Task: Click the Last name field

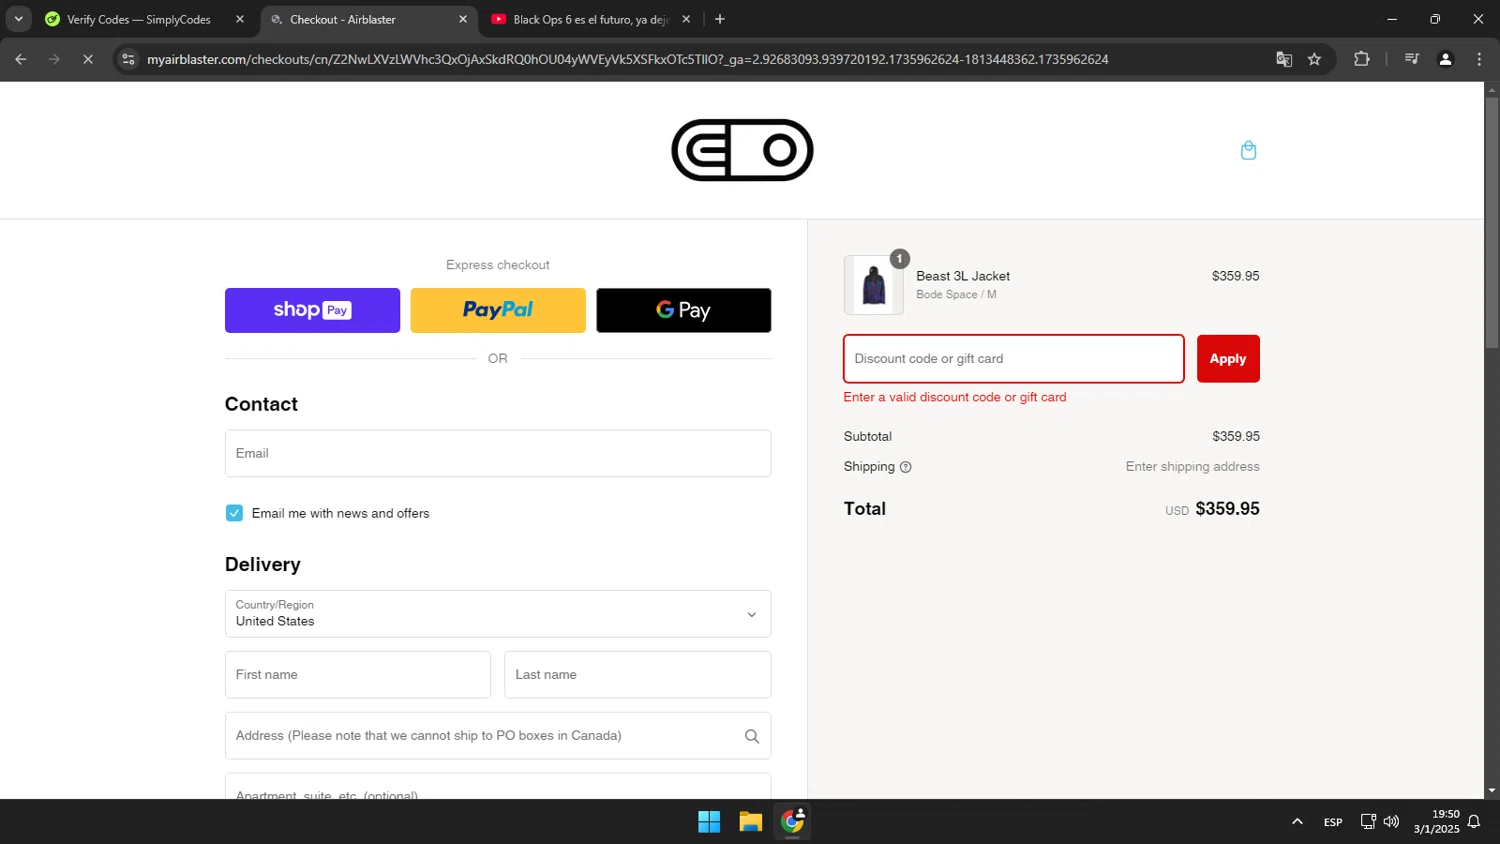Action: tap(638, 675)
